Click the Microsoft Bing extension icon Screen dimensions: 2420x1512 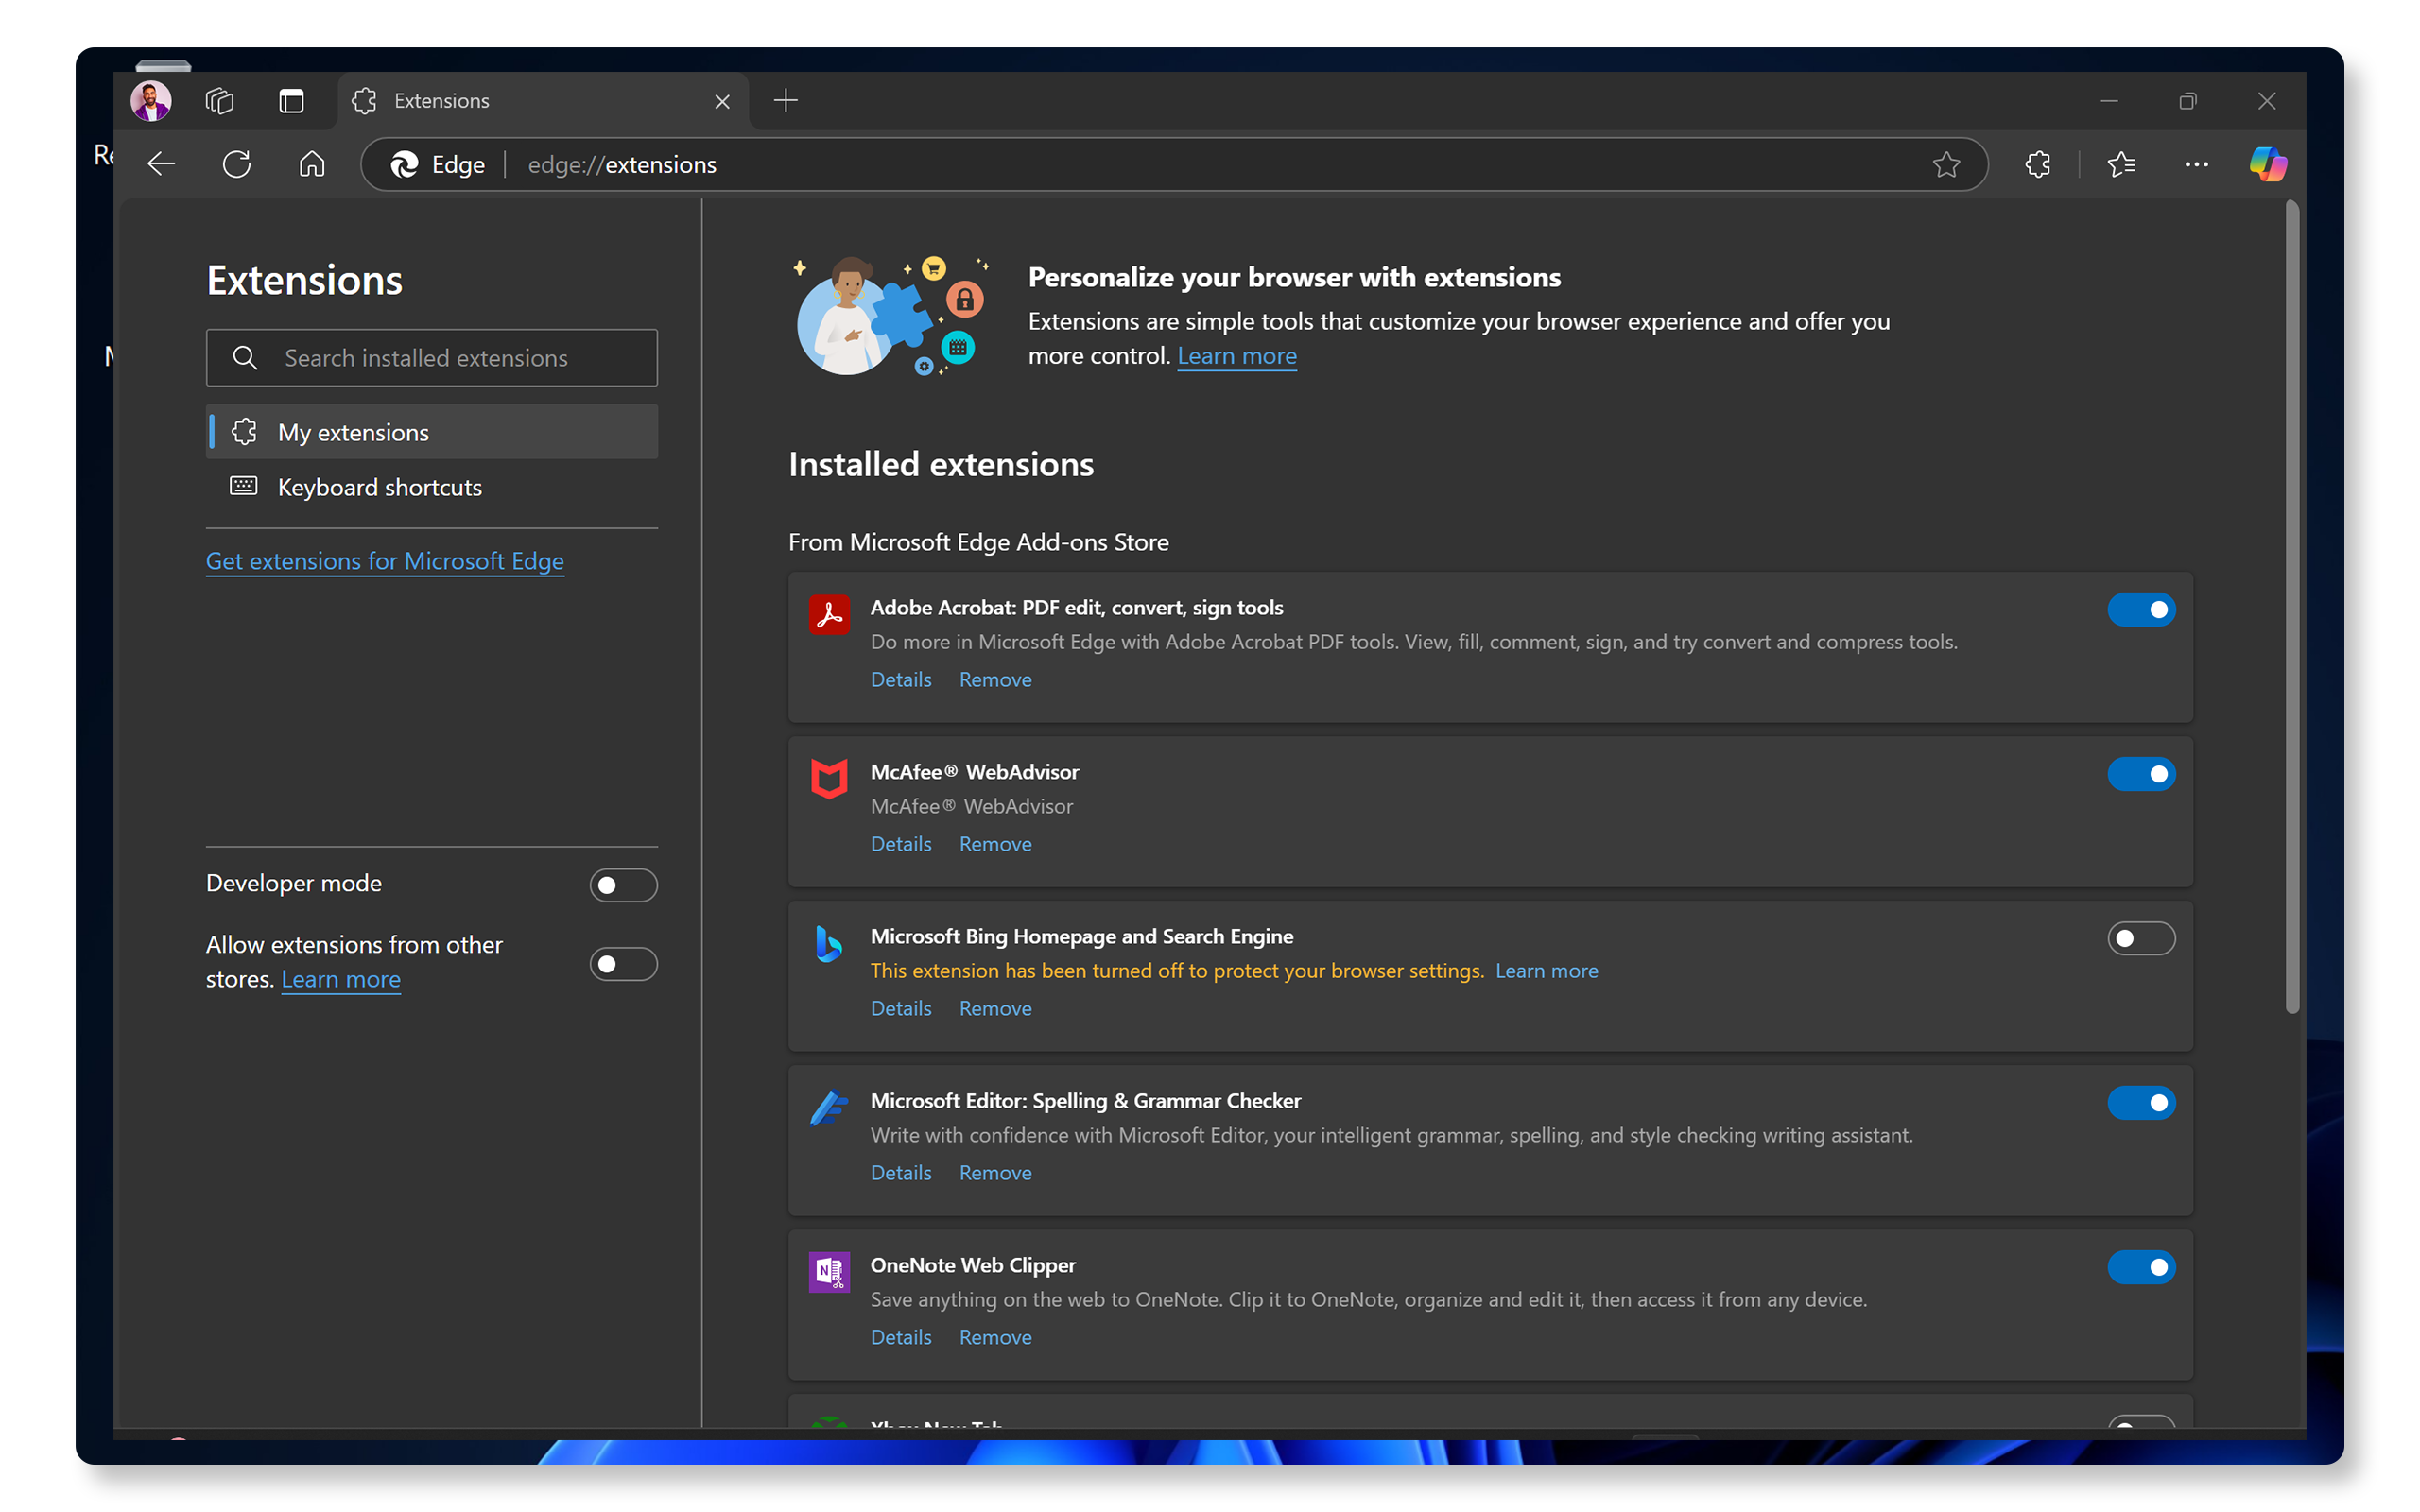pos(829,943)
